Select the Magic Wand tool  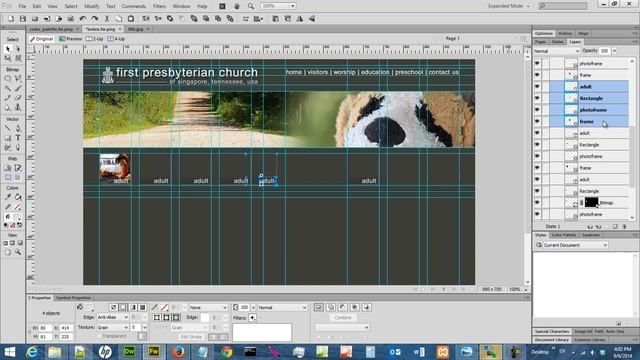8,88
